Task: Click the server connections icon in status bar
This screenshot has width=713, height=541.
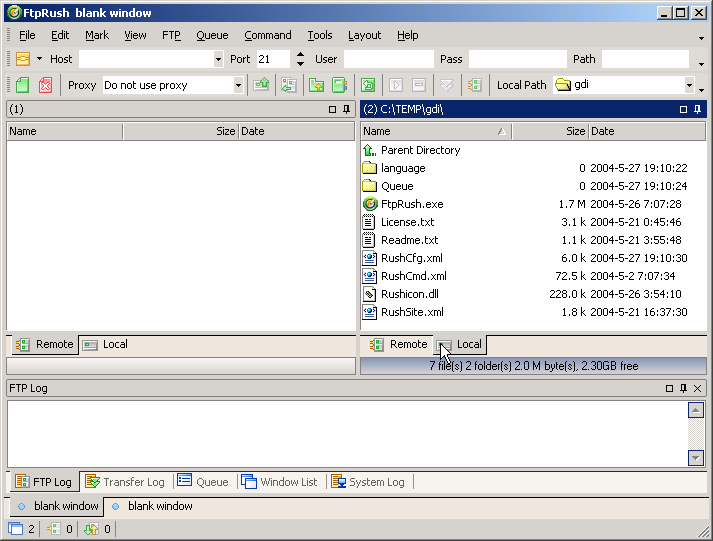Action: pyautogui.click(x=54, y=529)
